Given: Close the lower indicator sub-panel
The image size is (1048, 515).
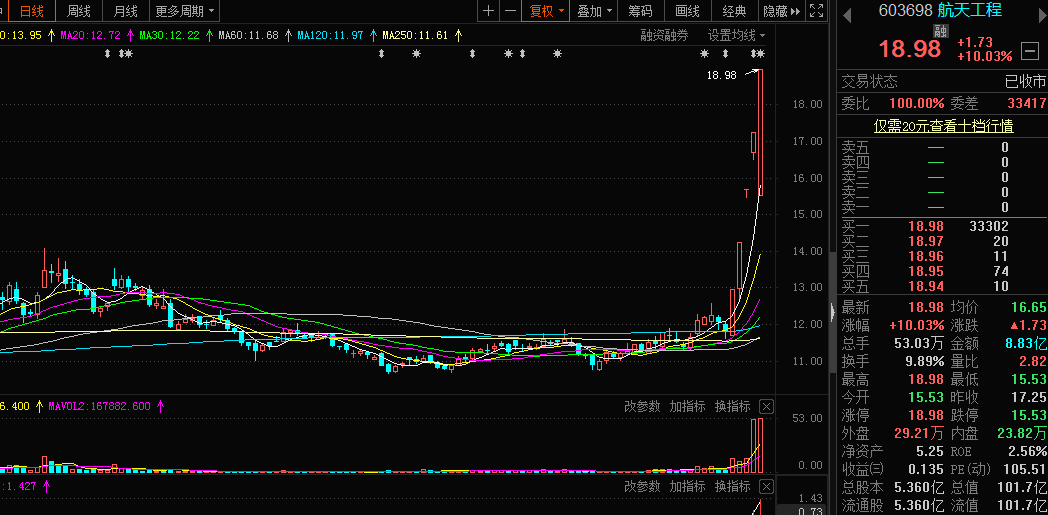Looking at the screenshot, I should click(766, 486).
